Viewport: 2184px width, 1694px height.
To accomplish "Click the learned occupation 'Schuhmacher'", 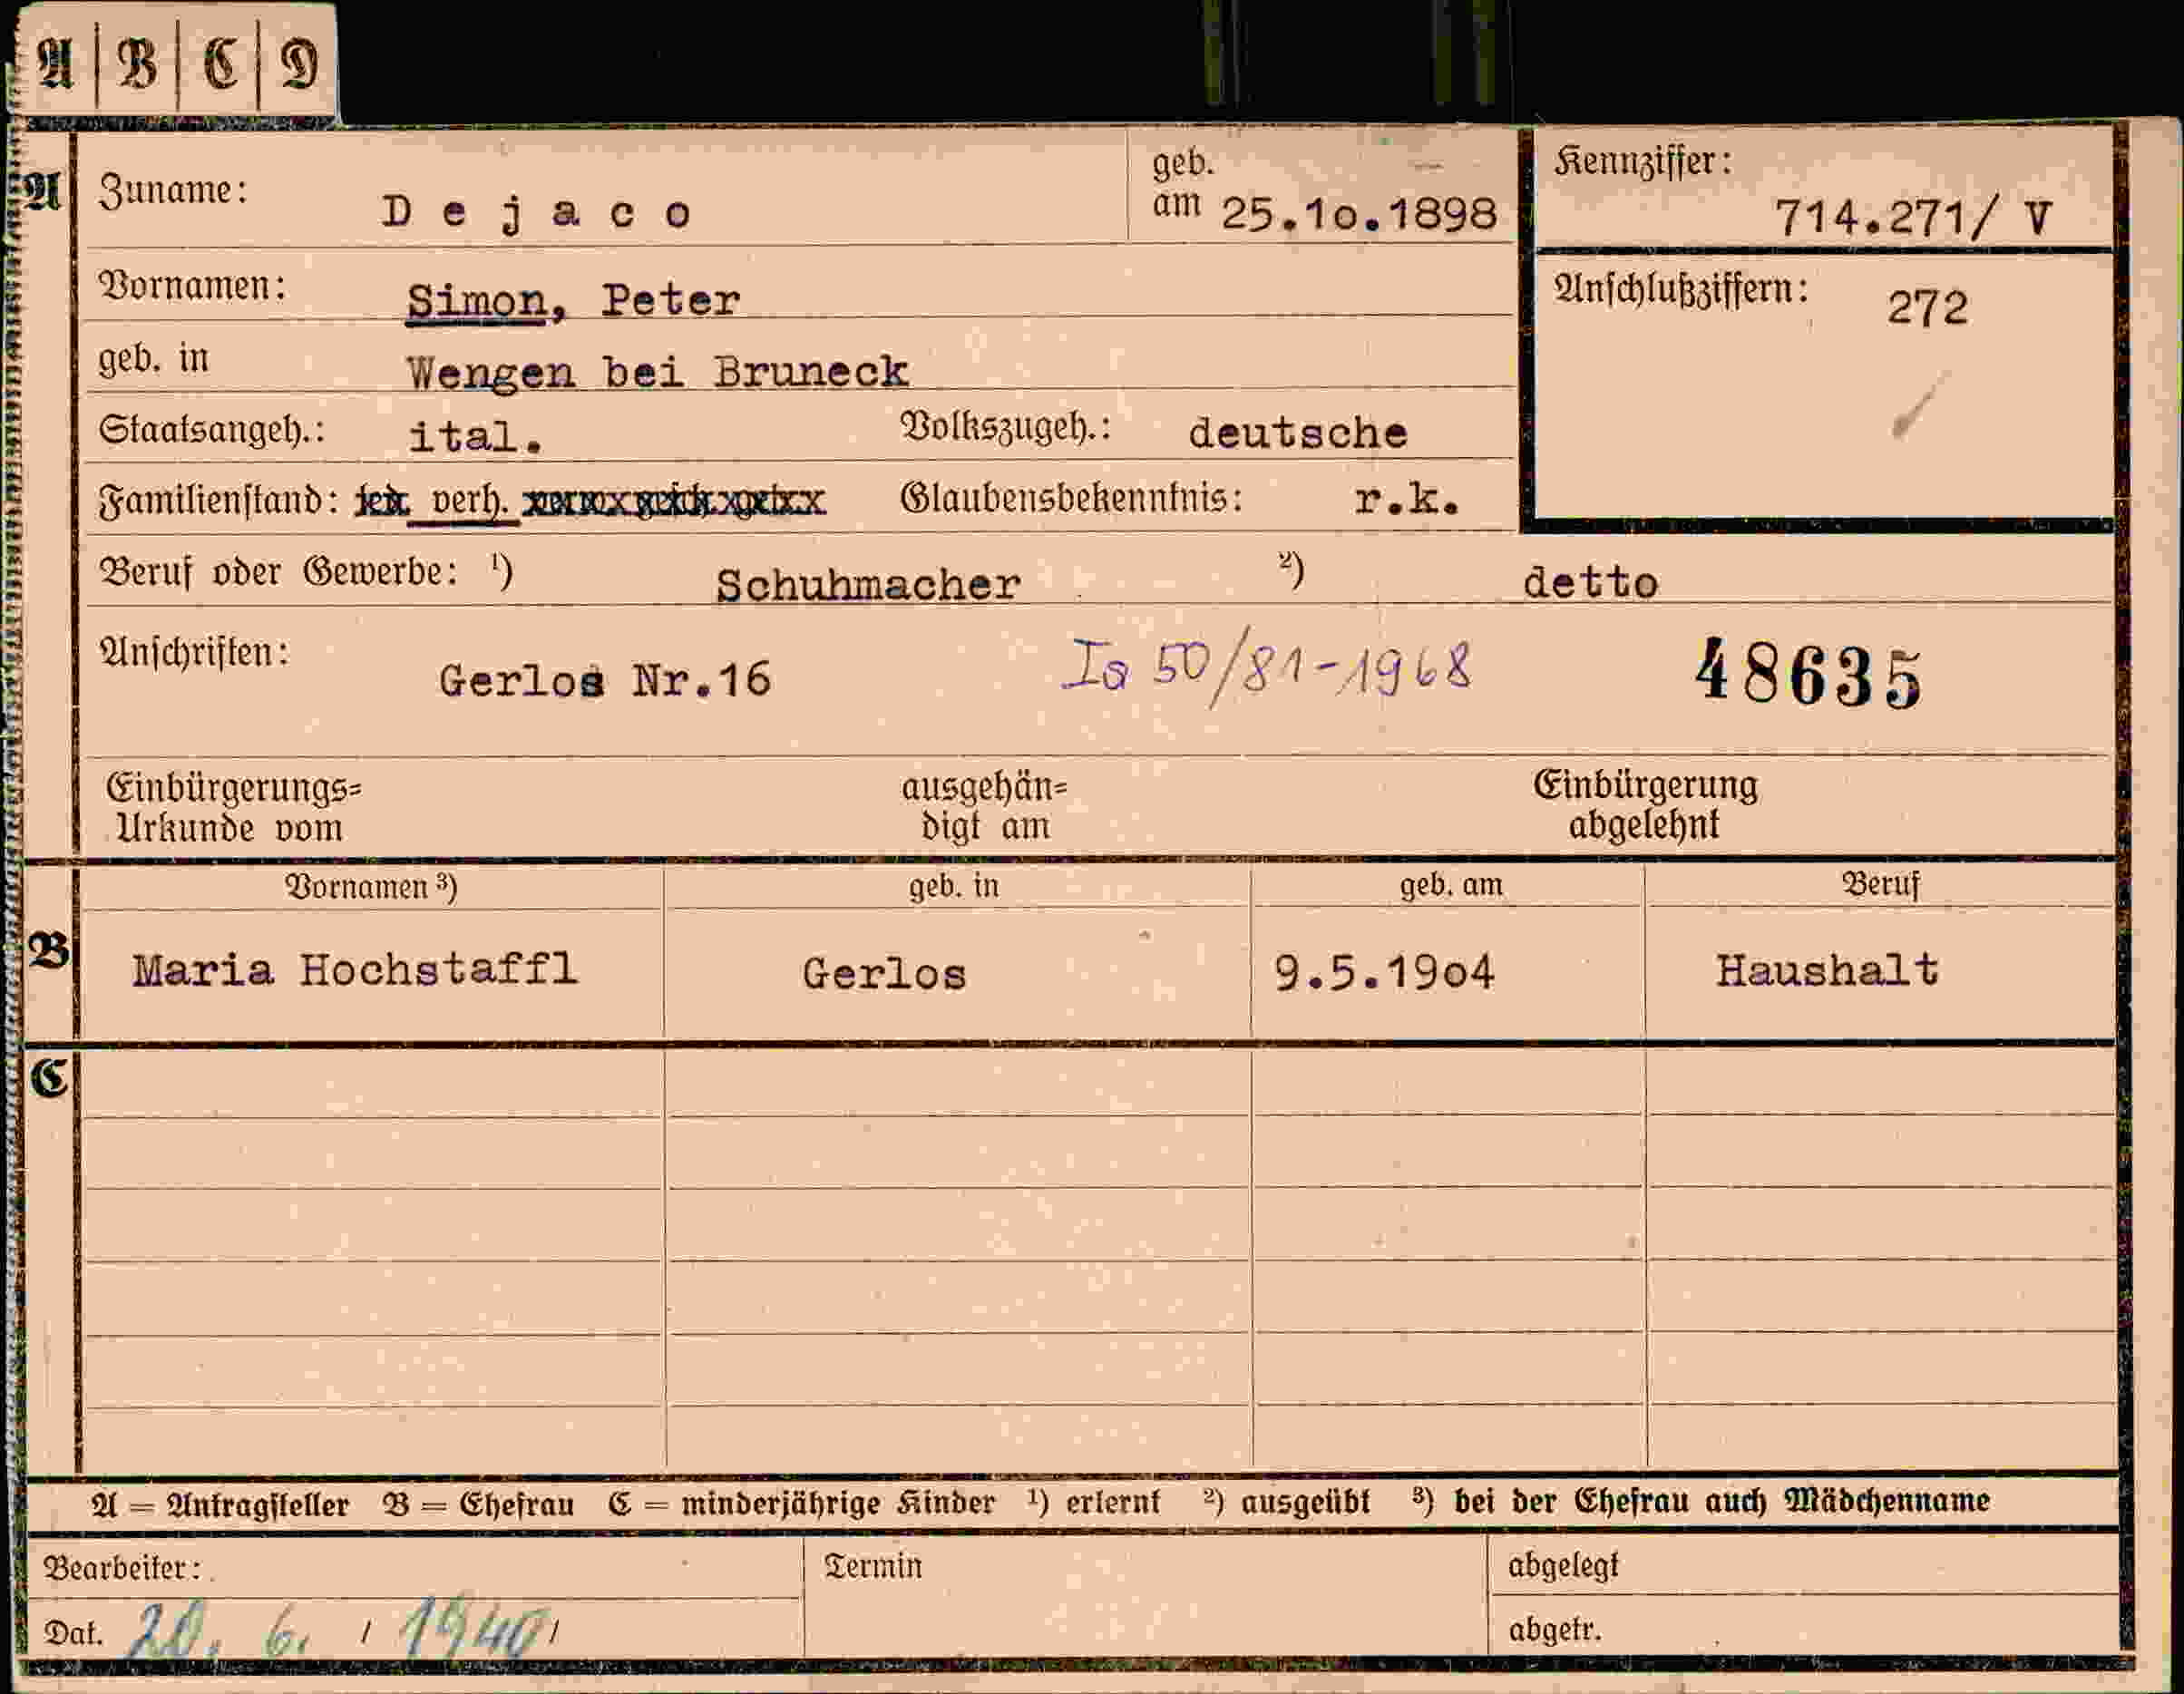I will (868, 585).
